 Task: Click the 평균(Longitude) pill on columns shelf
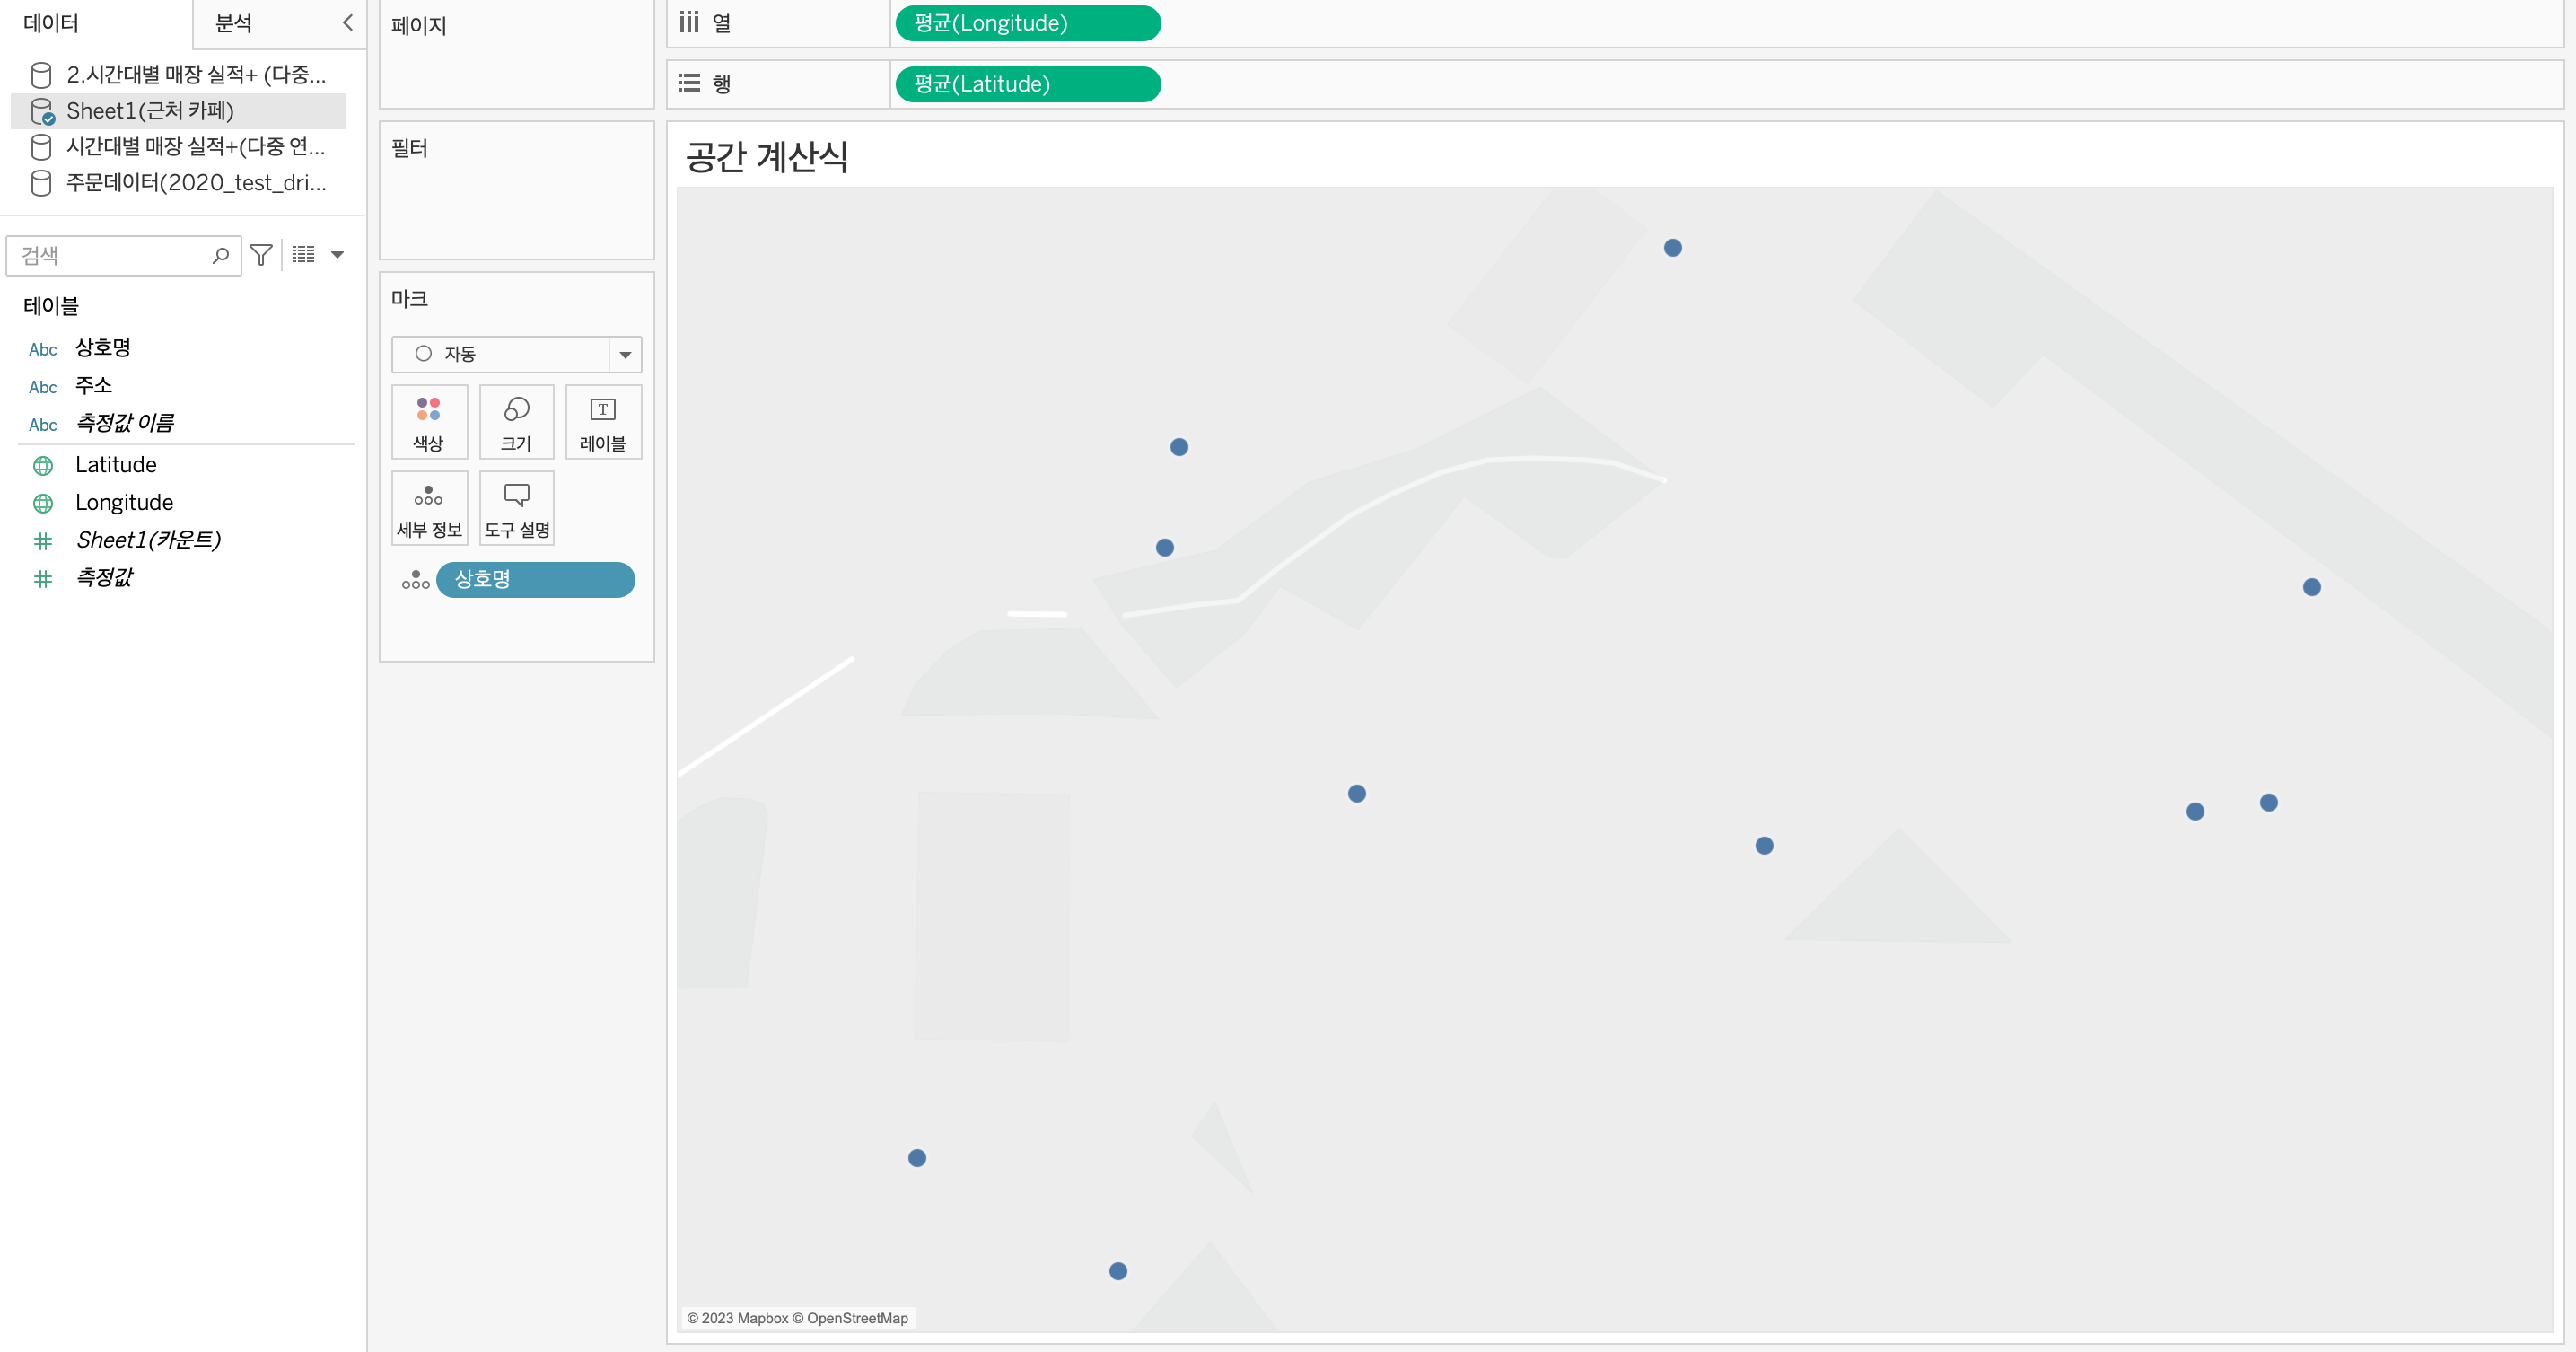point(1028,23)
